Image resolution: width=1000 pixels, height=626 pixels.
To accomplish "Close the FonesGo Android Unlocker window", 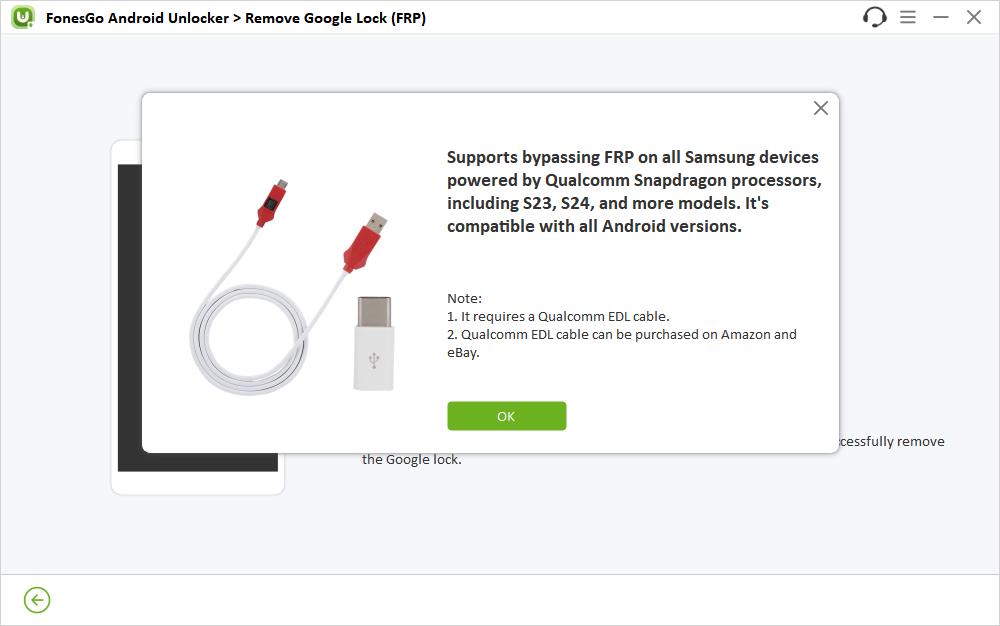I will (974, 17).
